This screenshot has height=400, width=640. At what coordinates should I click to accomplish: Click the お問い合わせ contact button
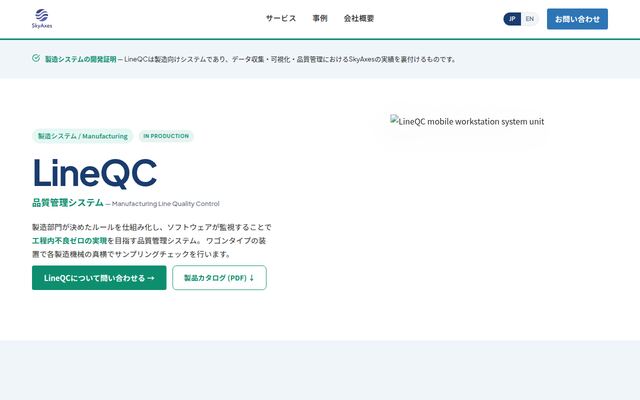[577, 19]
